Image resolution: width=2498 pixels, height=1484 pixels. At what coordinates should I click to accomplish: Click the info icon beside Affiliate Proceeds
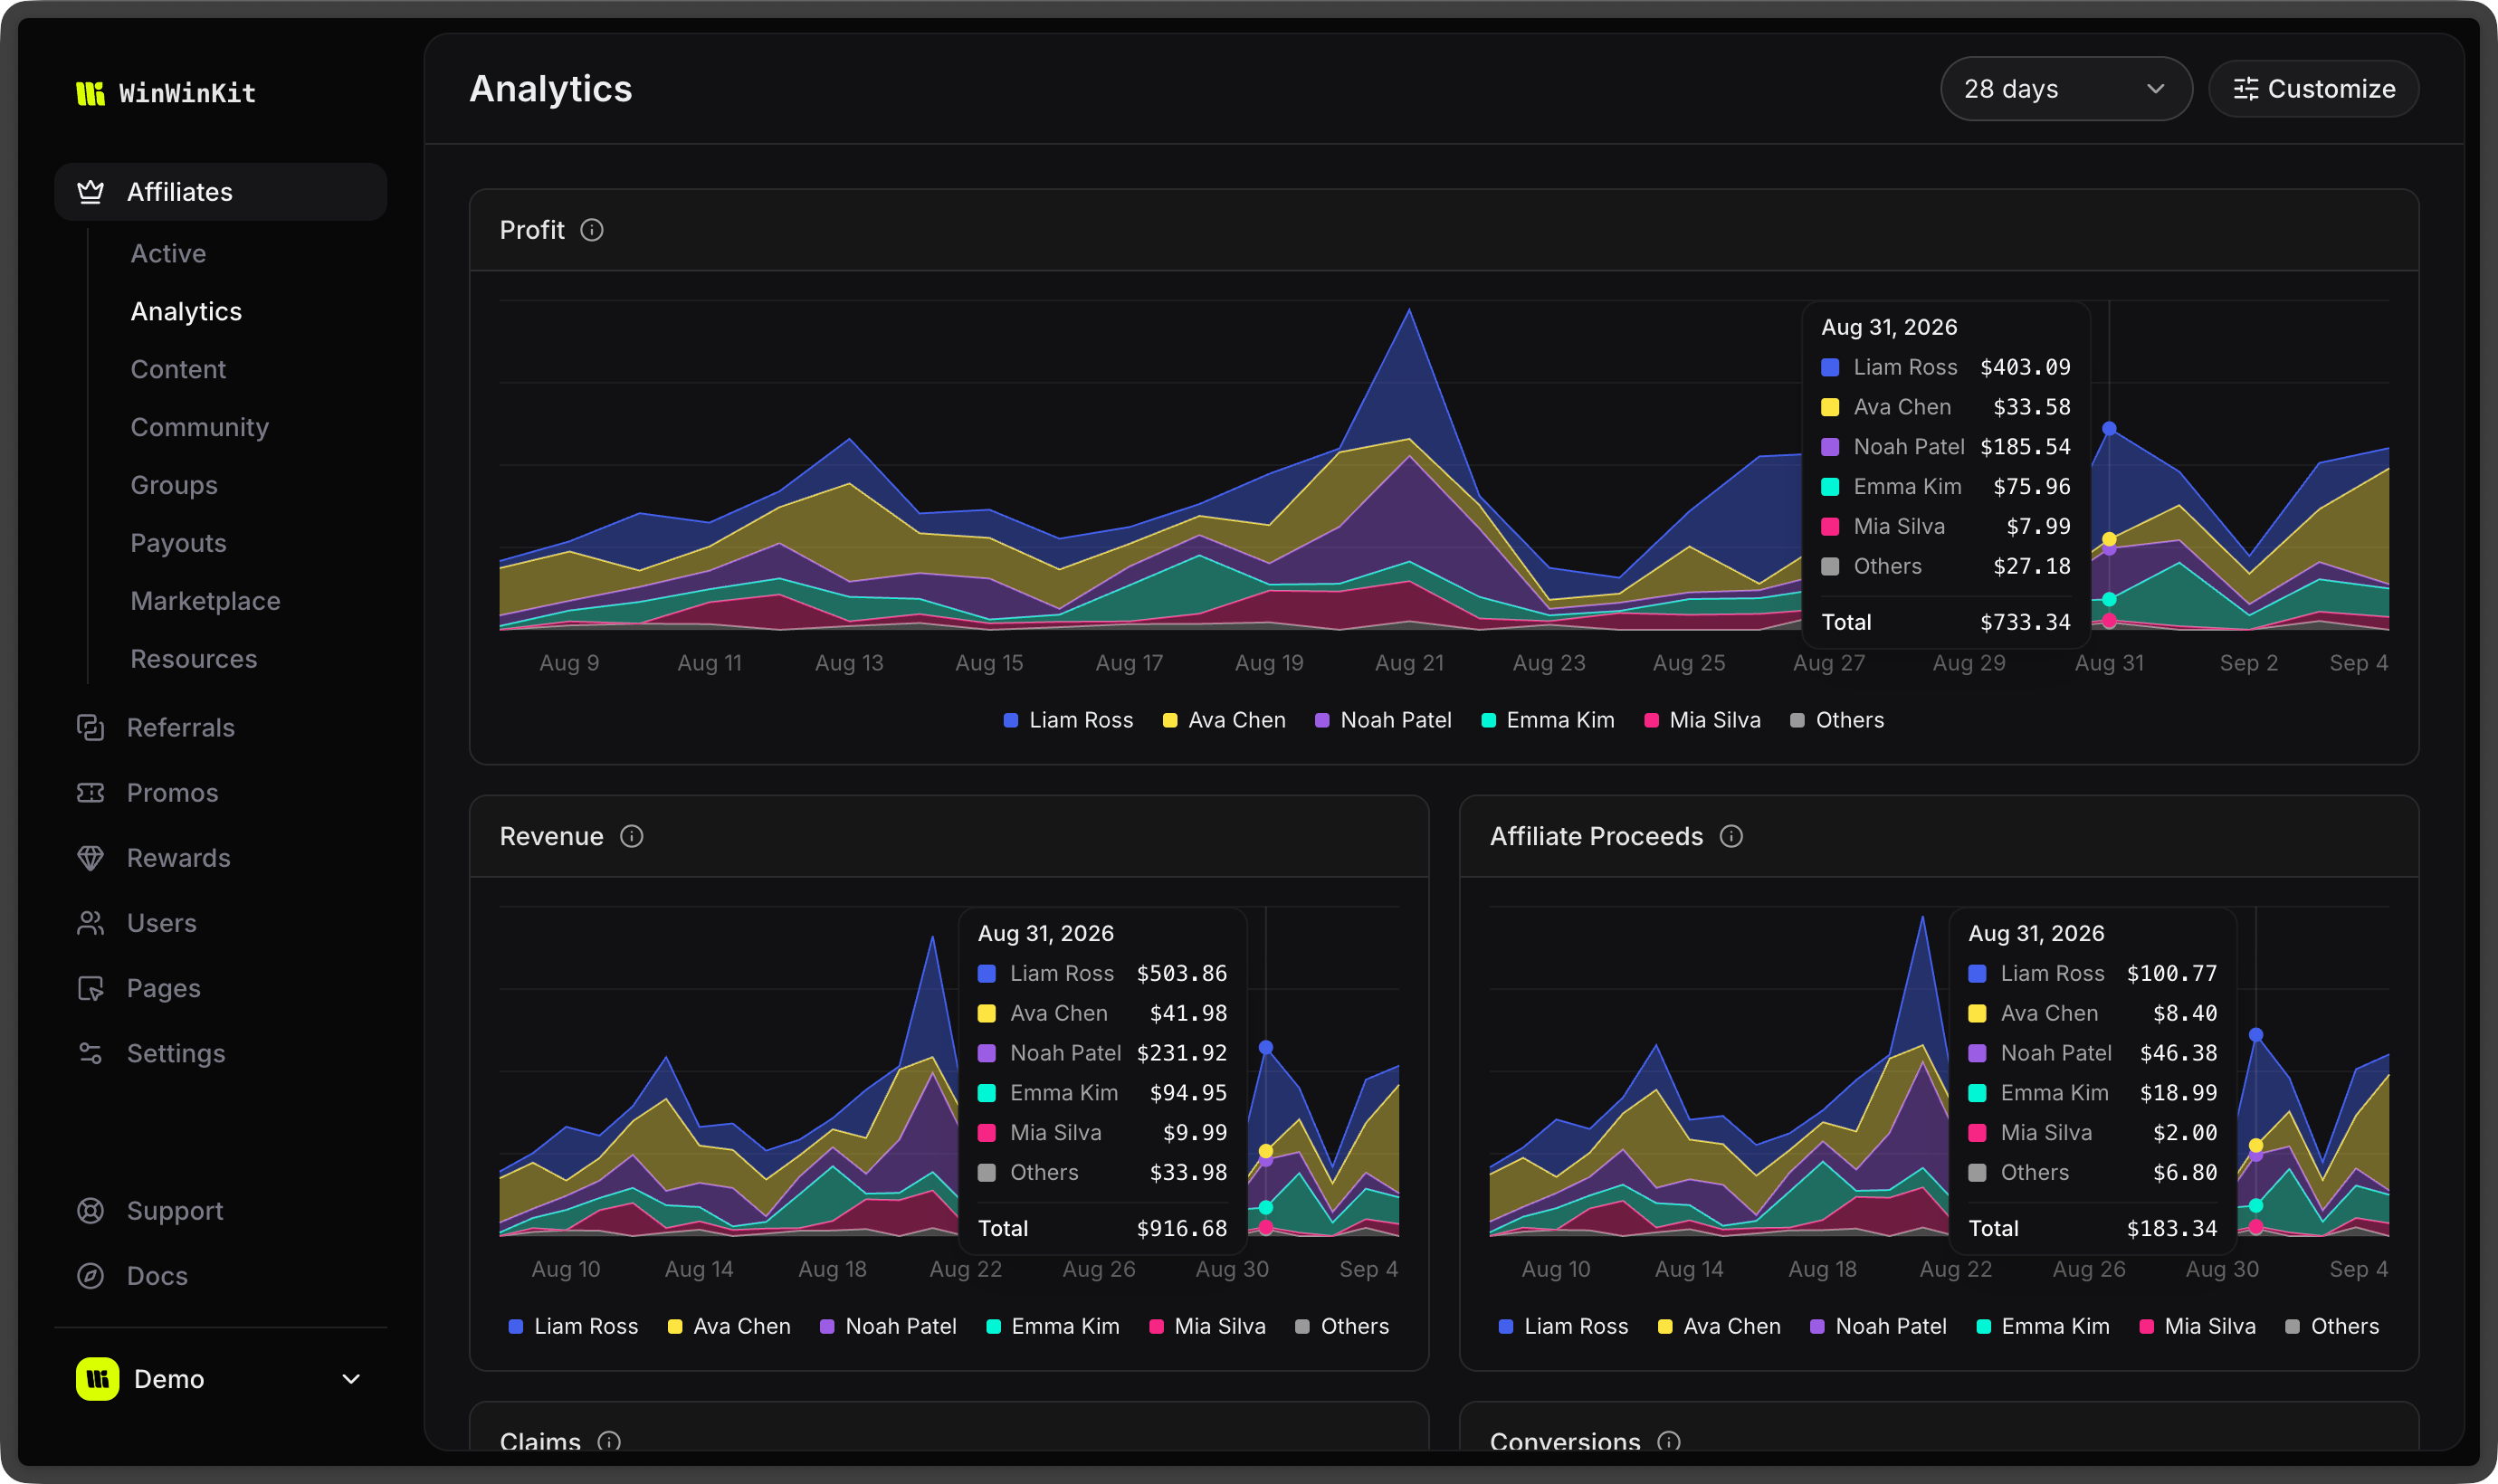tap(1731, 836)
